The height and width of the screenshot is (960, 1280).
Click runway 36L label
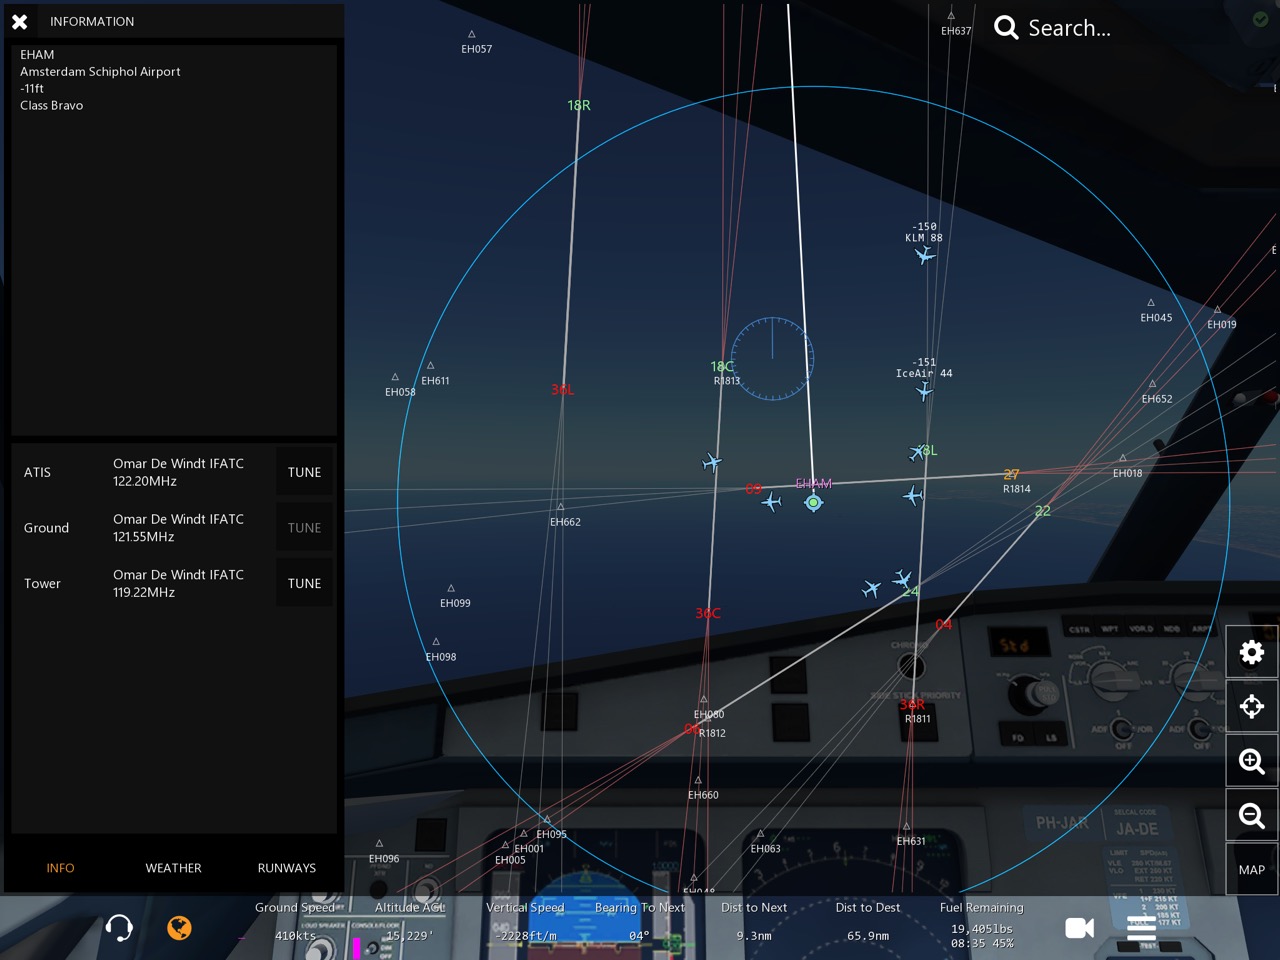point(562,389)
